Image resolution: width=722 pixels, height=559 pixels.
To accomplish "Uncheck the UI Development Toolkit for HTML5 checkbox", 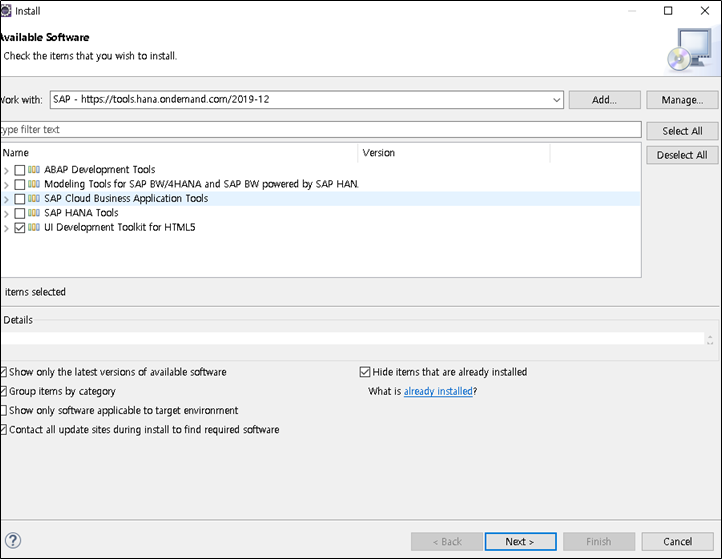I will click(x=19, y=227).
